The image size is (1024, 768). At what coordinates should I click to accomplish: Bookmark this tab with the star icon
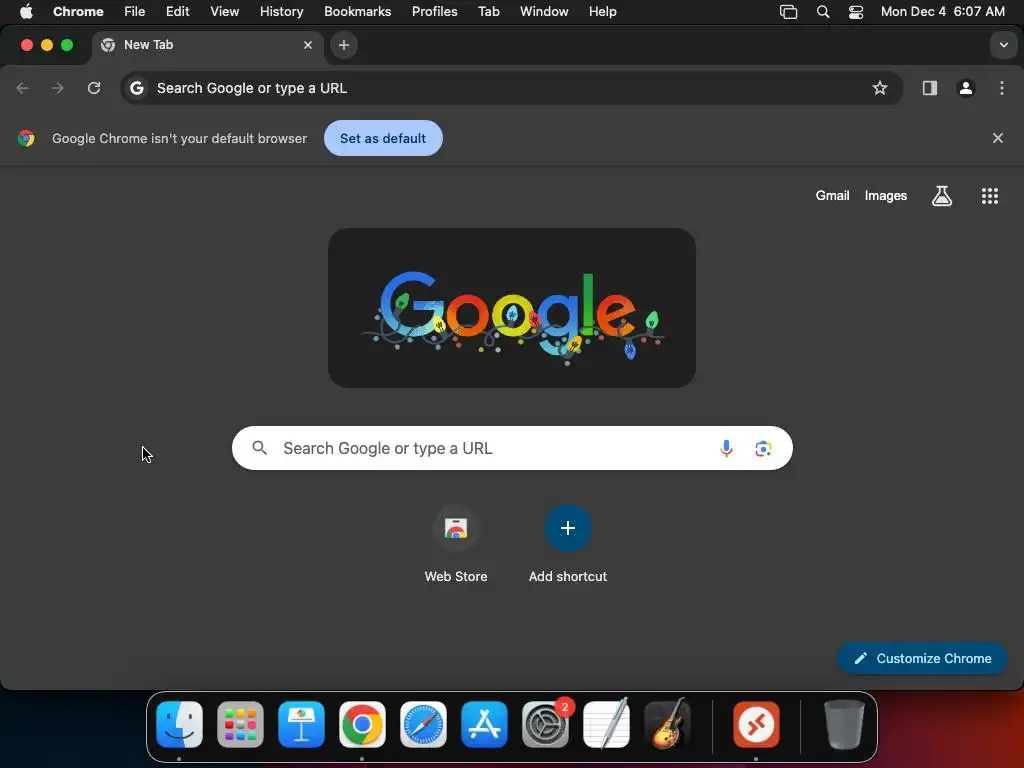(x=880, y=88)
